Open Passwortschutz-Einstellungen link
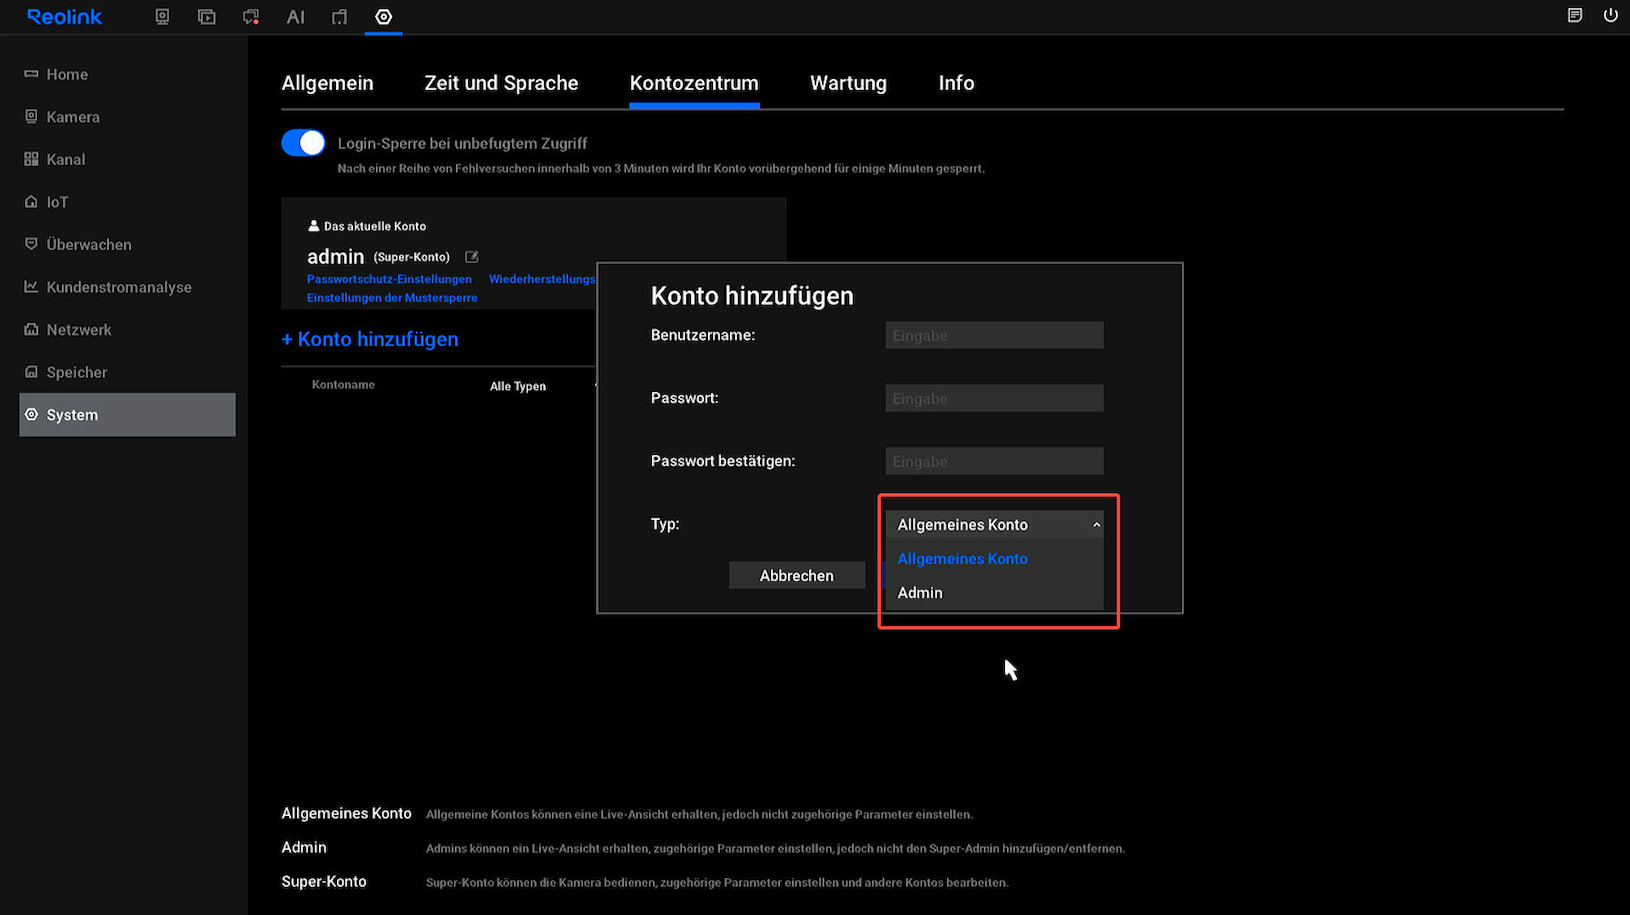1630x915 pixels. [x=389, y=279]
